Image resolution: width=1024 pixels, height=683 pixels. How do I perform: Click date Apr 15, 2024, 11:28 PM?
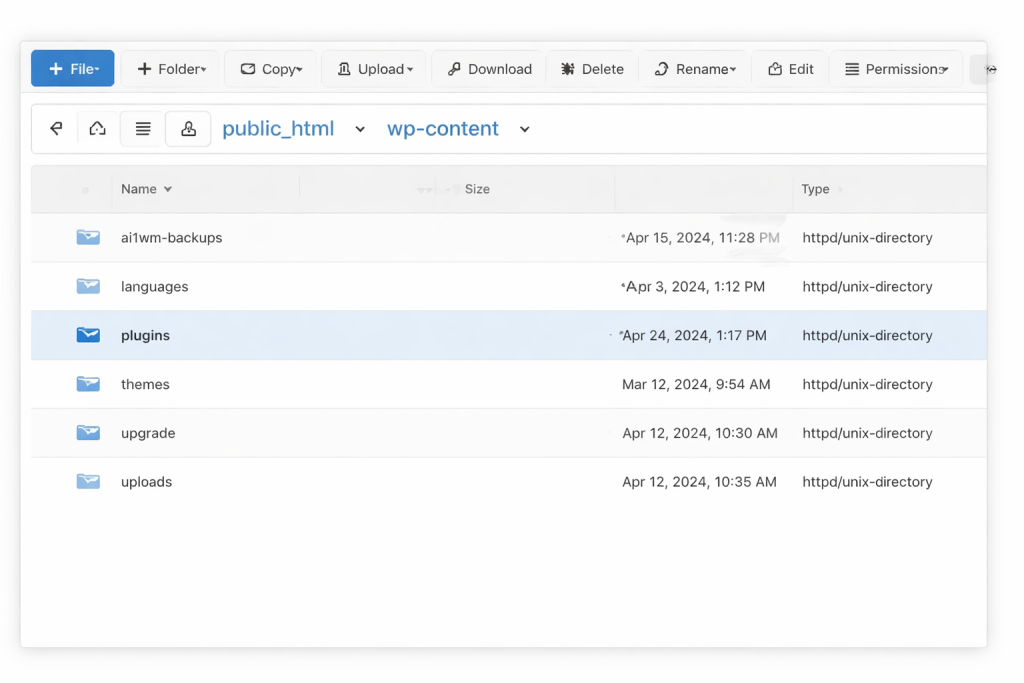(702, 238)
